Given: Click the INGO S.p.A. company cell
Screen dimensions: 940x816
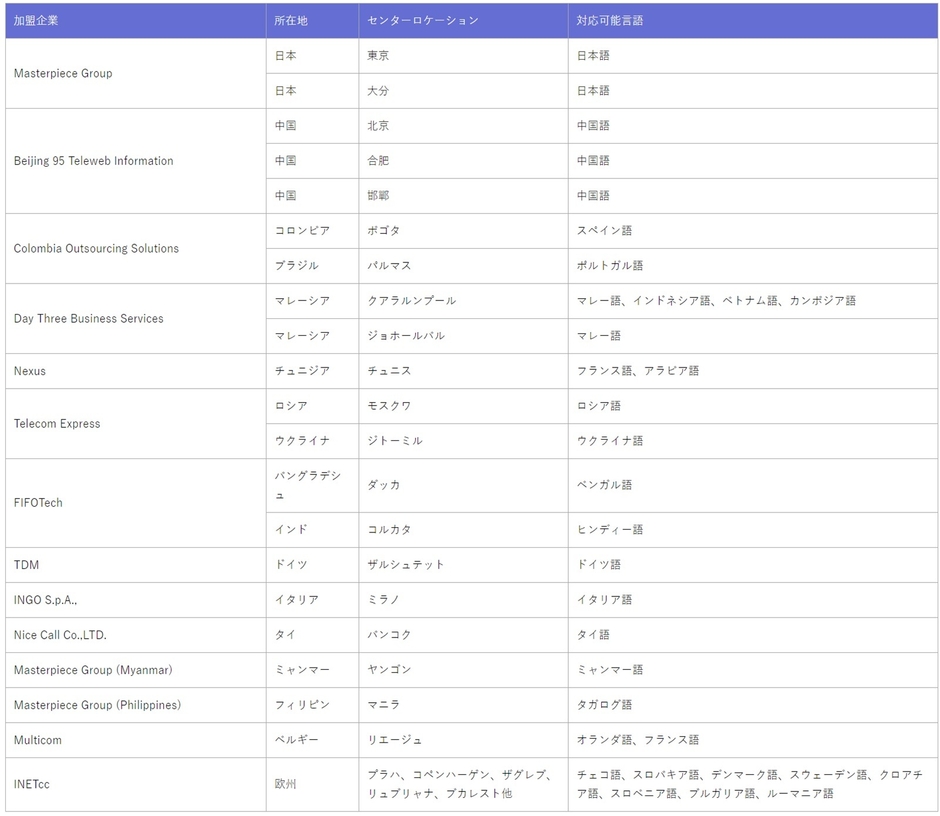Looking at the screenshot, I should pyautogui.click(x=45, y=600).
